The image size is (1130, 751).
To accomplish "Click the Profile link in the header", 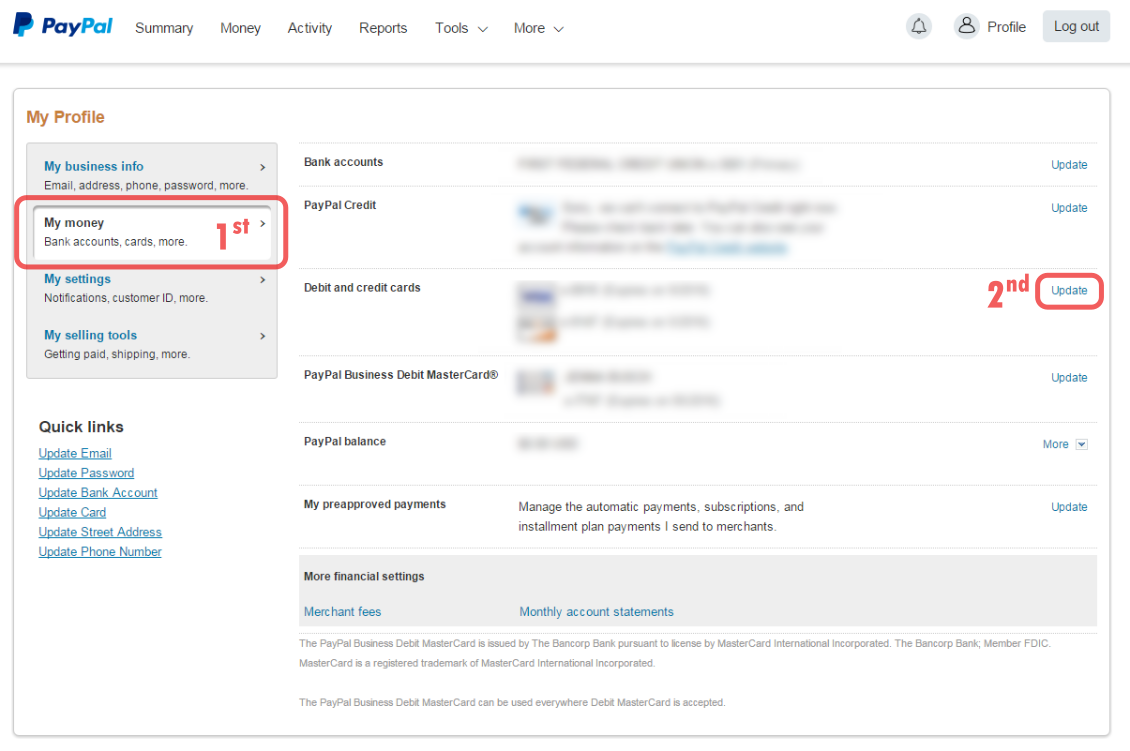I will tap(1006, 27).
